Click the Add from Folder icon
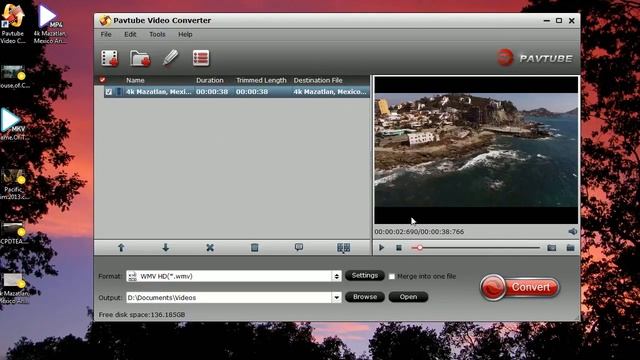640x360 pixels. point(140,58)
